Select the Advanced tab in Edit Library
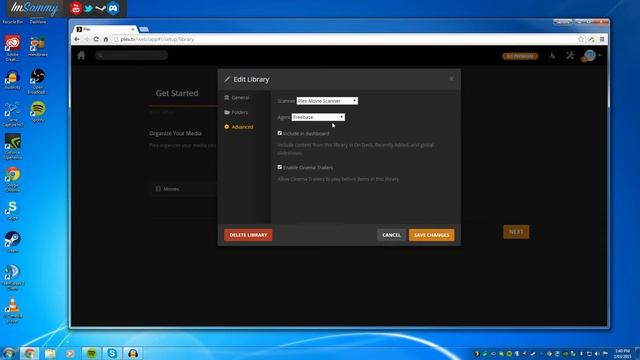The height and width of the screenshot is (360, 640). point(239,127)
